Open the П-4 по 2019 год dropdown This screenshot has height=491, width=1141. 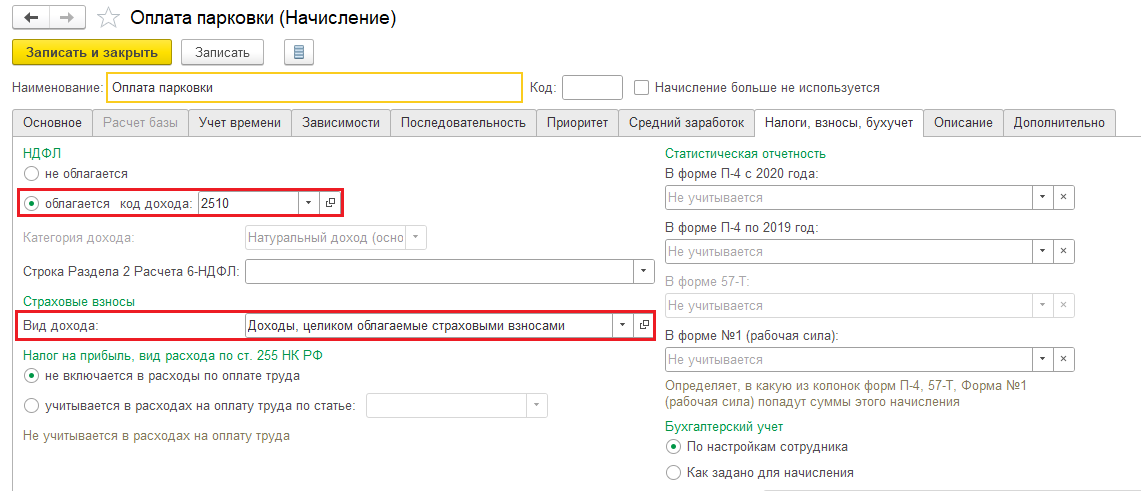click(x=1042, y=252)
